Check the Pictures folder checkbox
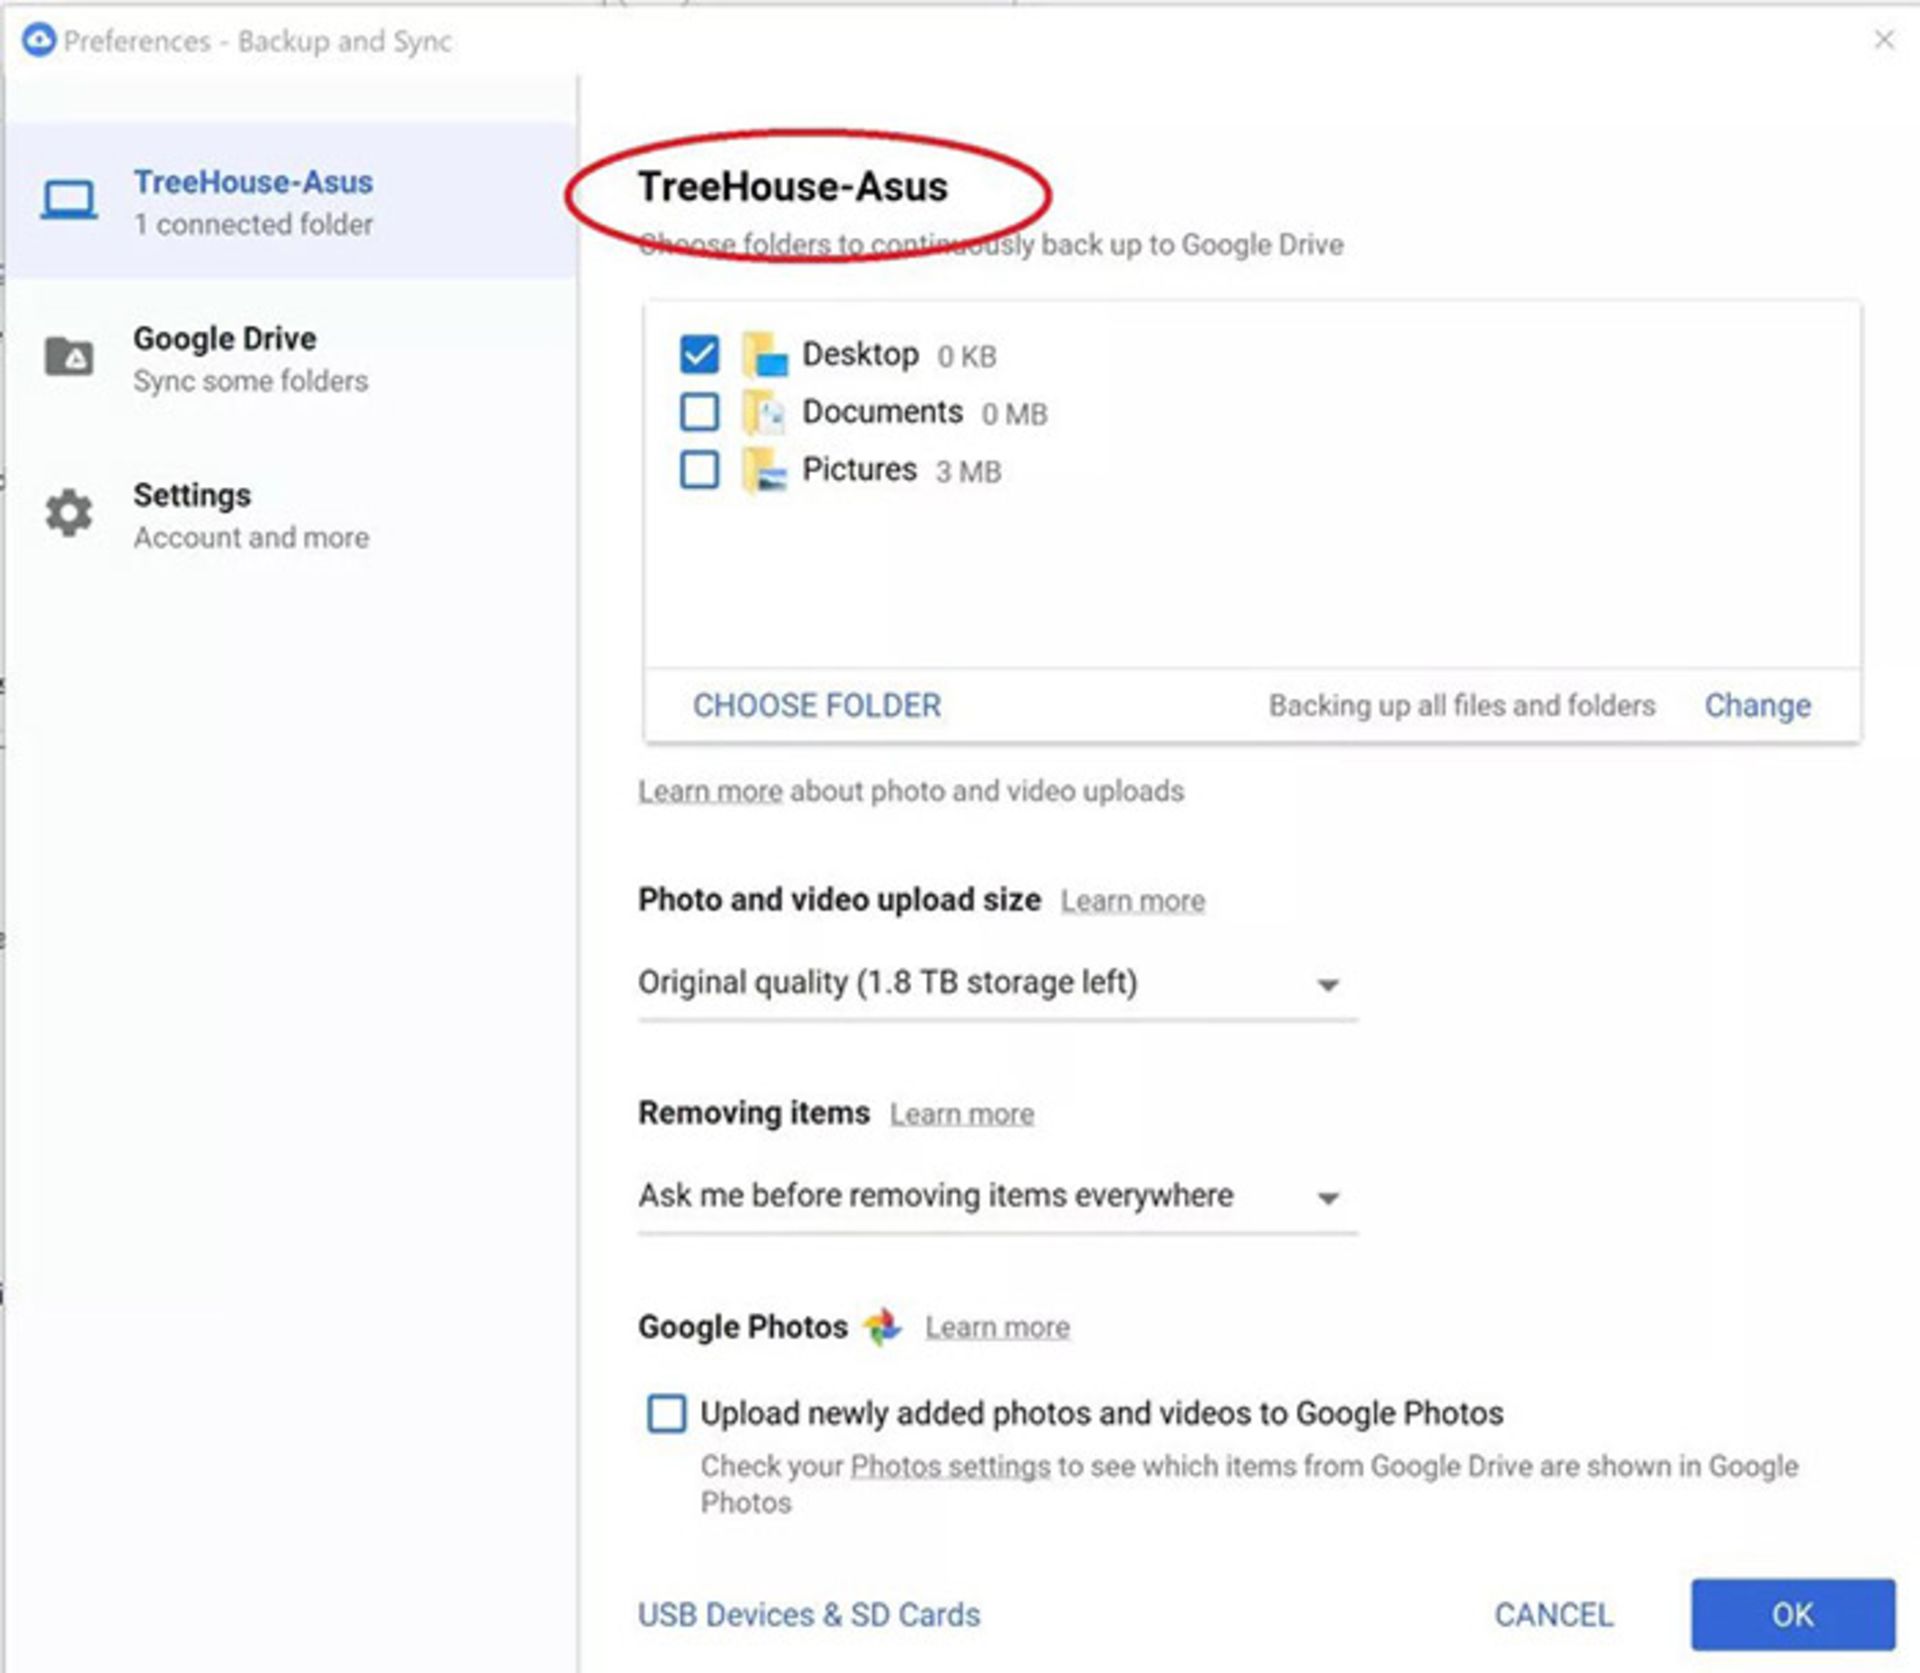 [x=699, y=469]
